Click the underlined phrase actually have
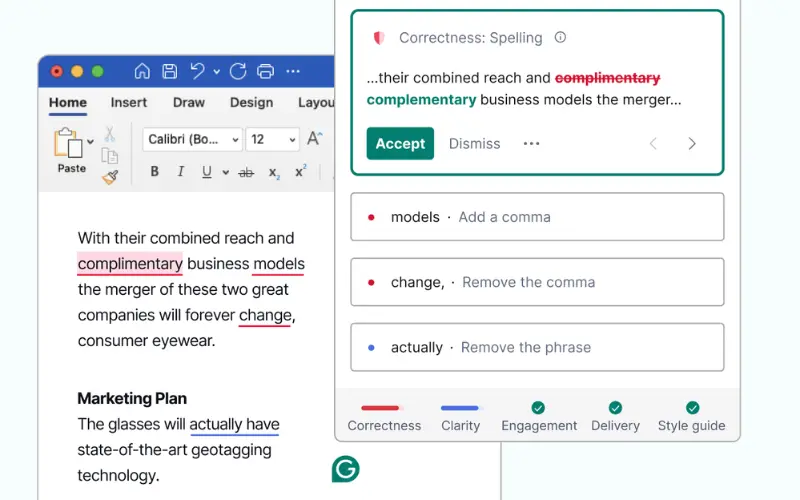The image size is (800, 500). pyautogui.click(x=235, y=424)
